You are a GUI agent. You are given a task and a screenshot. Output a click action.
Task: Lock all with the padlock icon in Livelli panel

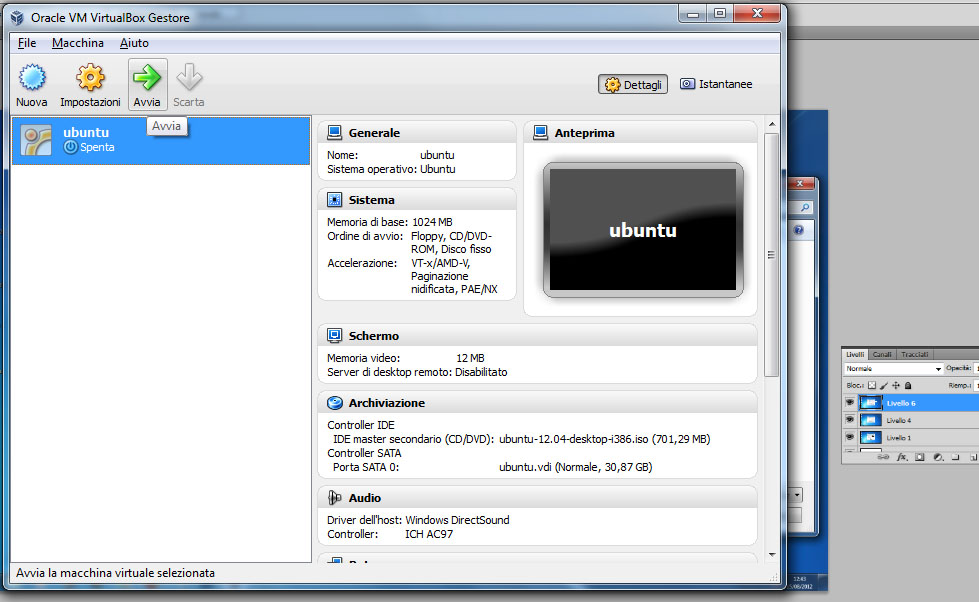[908, 385]
